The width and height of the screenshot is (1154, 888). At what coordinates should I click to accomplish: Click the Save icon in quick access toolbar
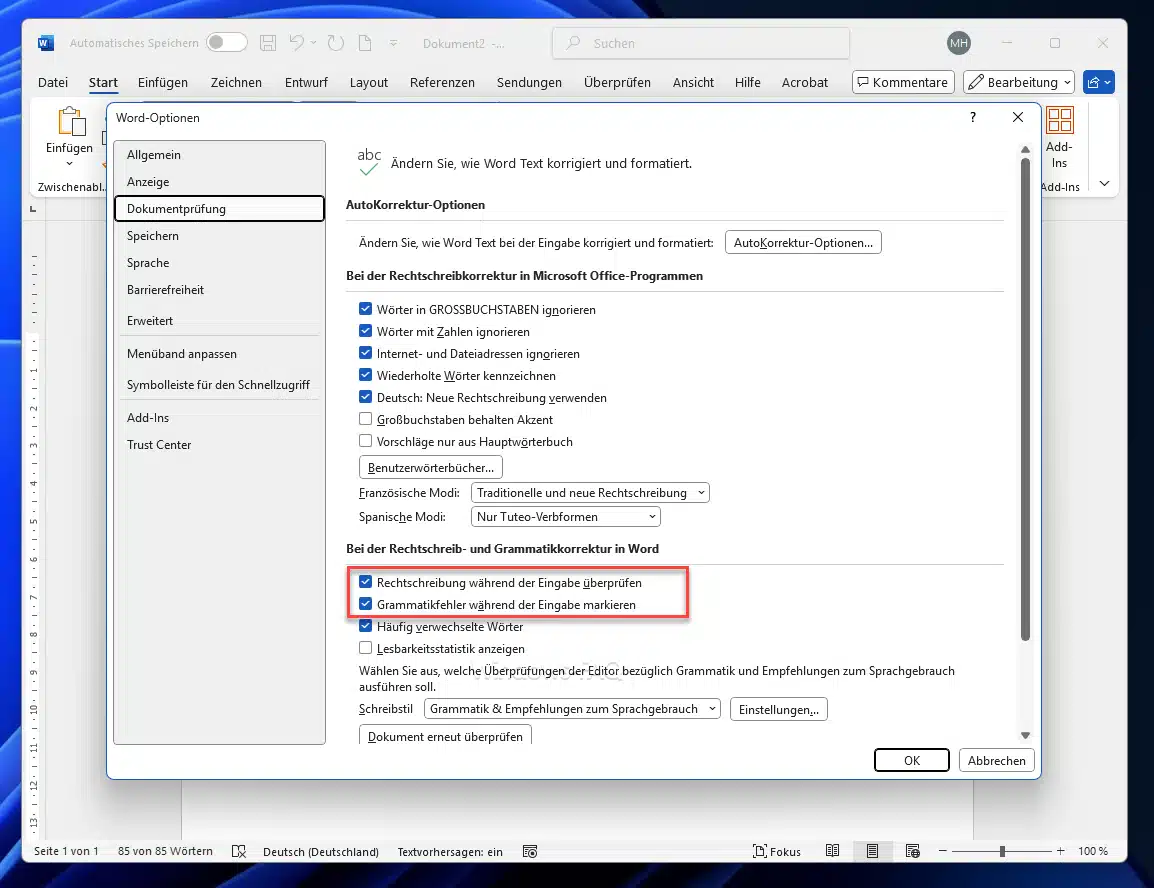coord(268,43)
